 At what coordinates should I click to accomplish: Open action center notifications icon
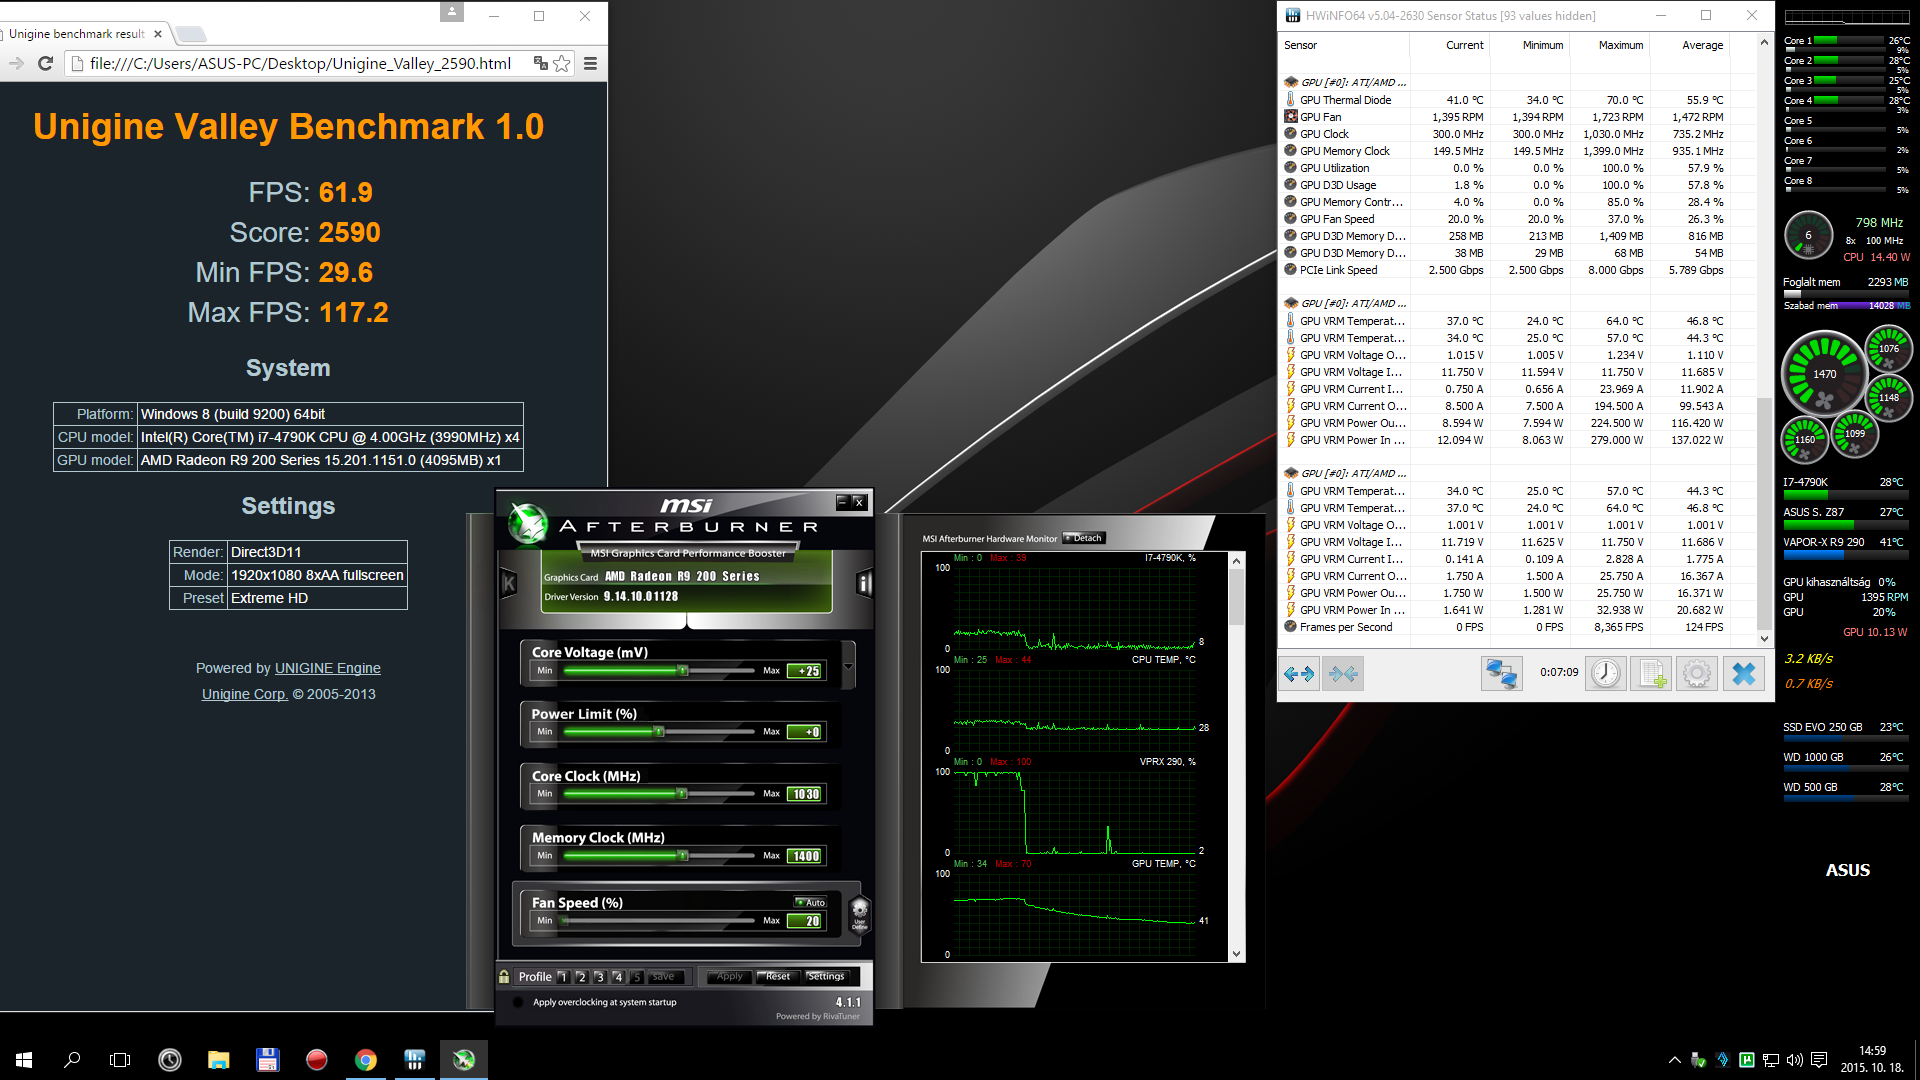point(1819,1060)
